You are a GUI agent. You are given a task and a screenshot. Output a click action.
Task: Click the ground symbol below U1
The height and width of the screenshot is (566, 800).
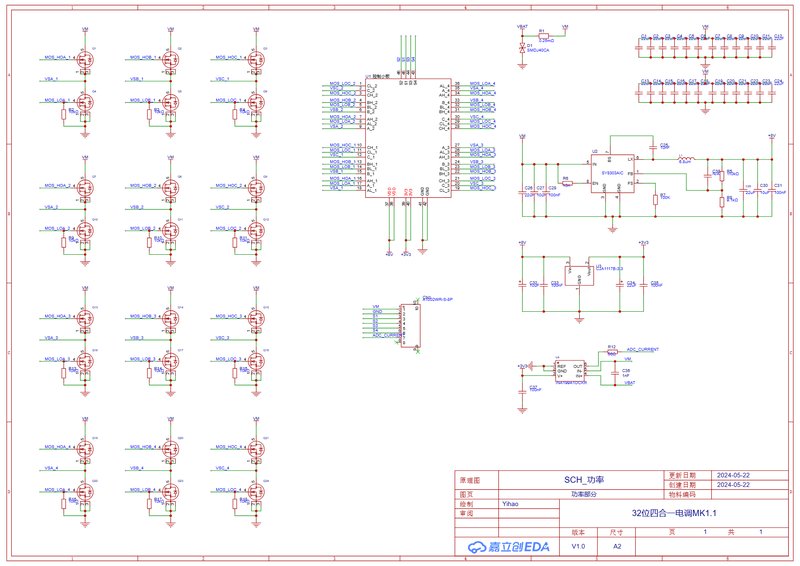[422, 251]
